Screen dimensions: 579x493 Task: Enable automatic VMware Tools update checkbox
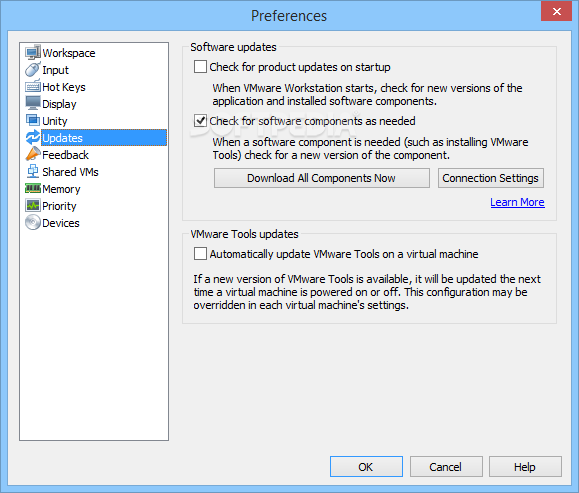200,254
